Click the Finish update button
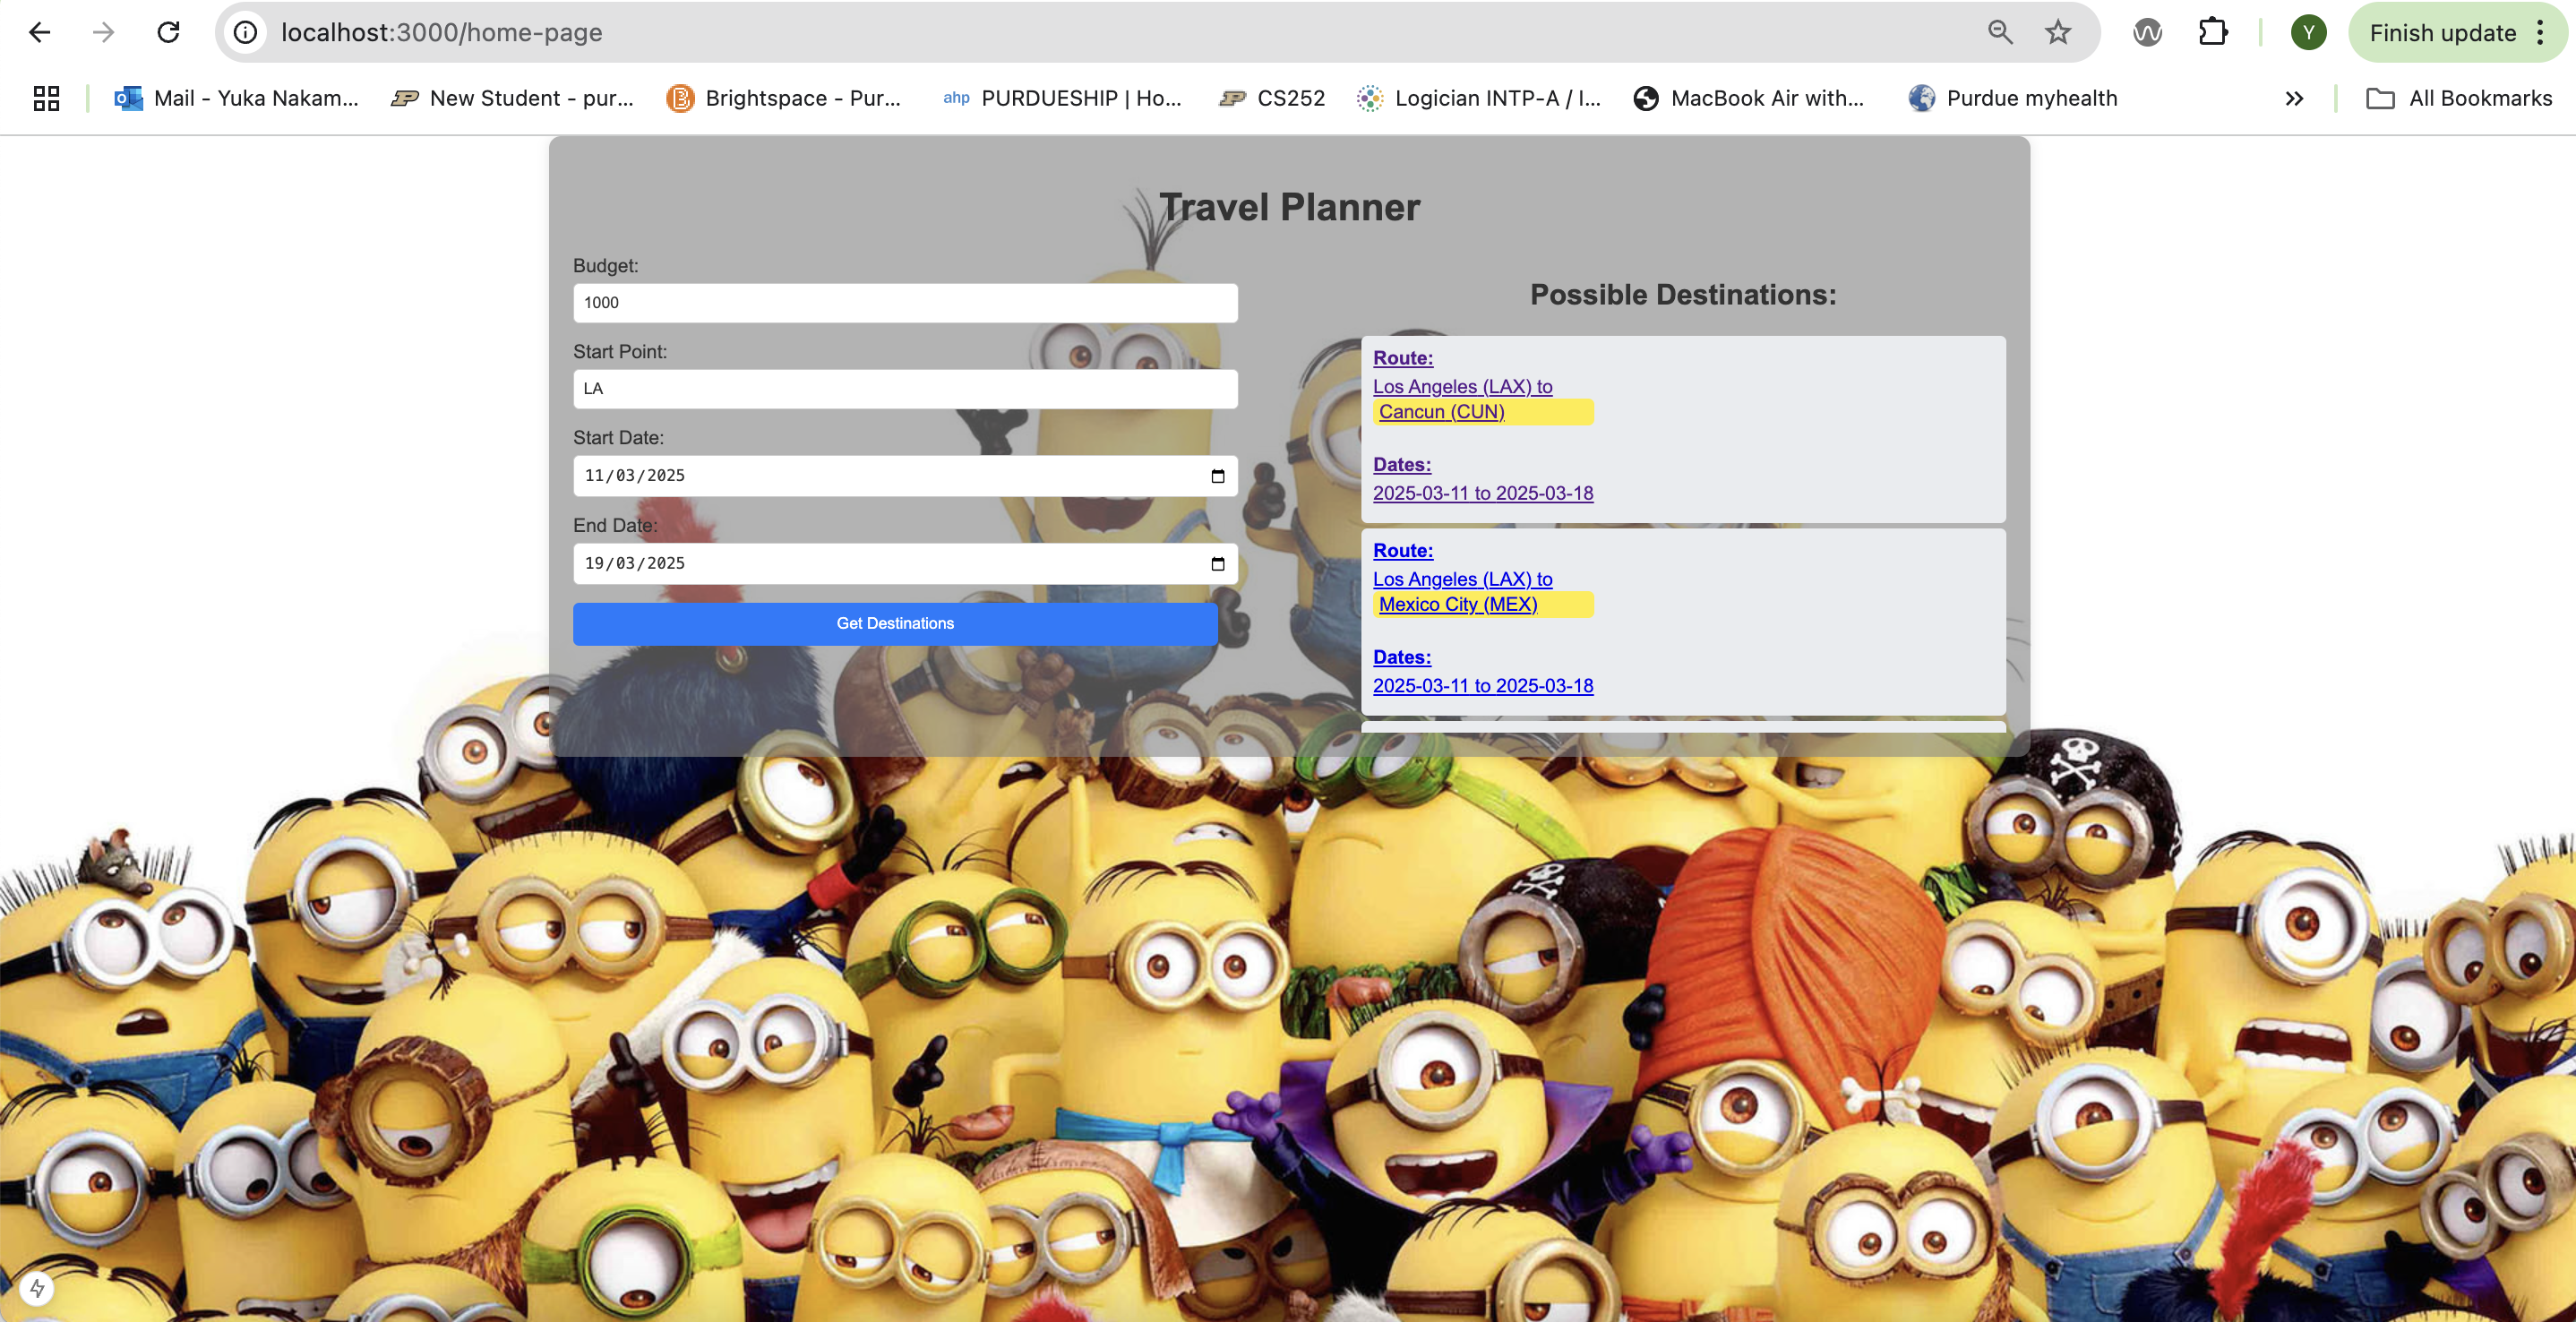 (x=2442, y=33)
